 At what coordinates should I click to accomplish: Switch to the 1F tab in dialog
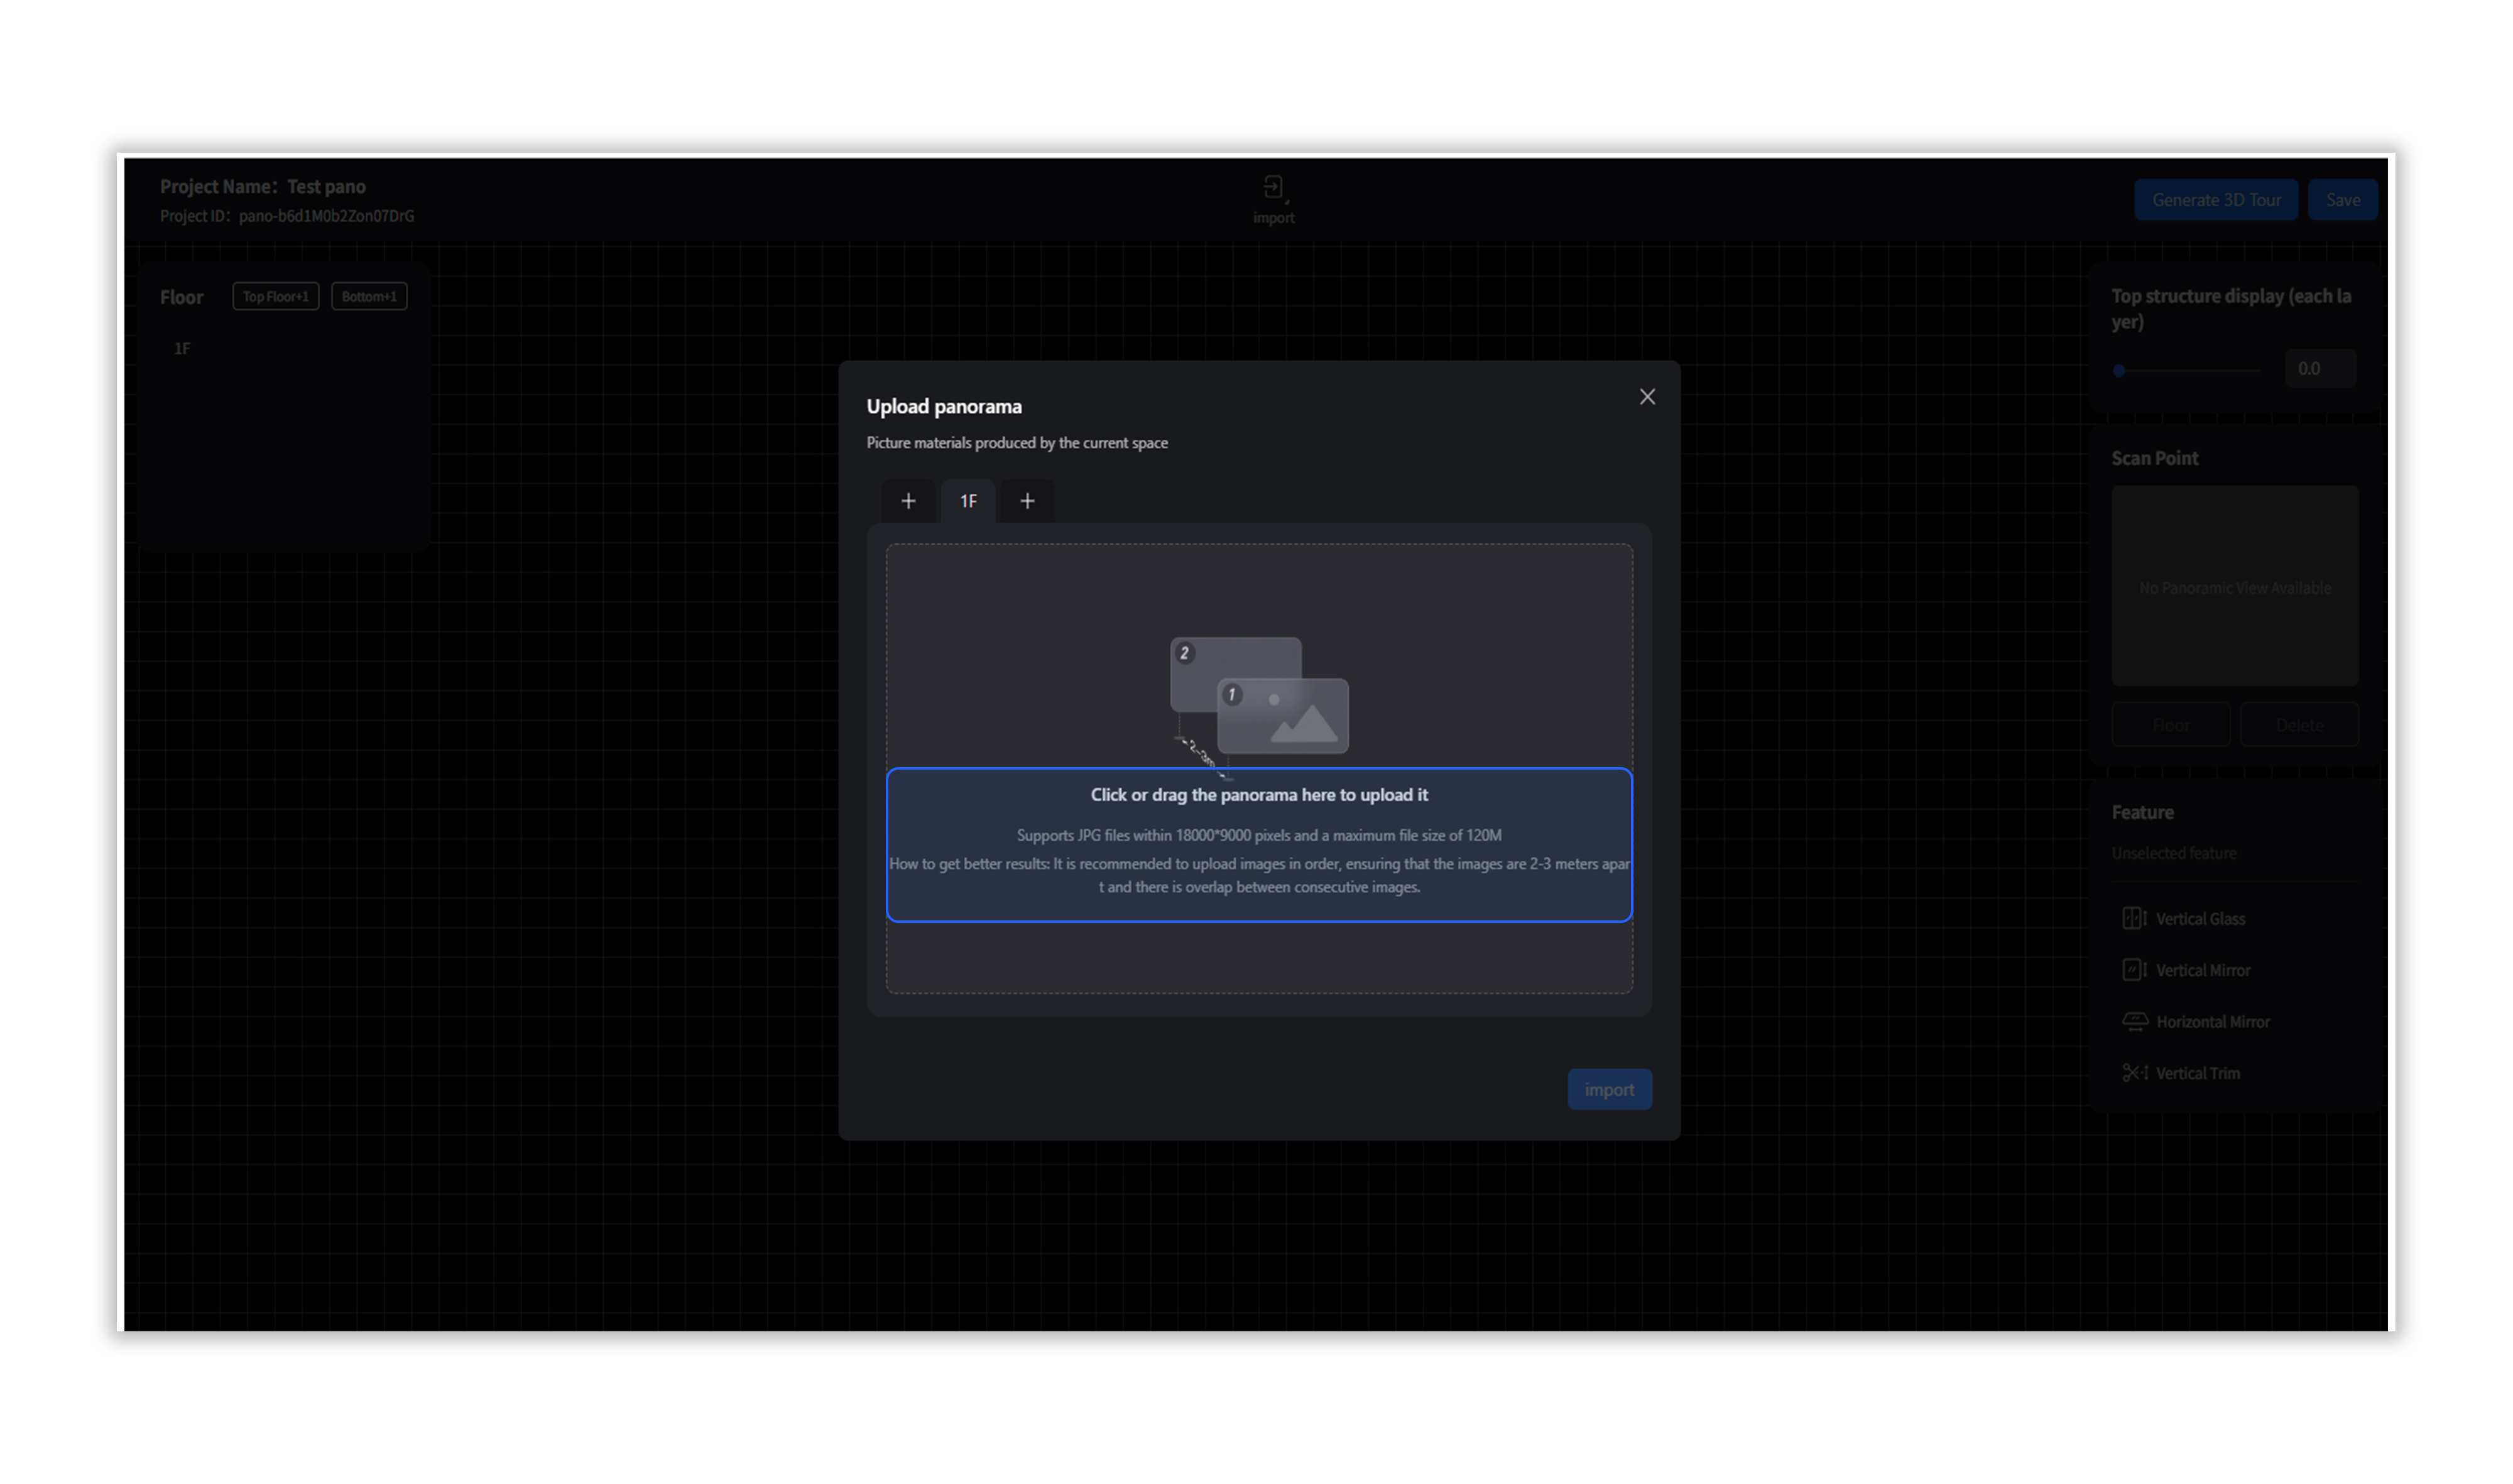(967, 501)
